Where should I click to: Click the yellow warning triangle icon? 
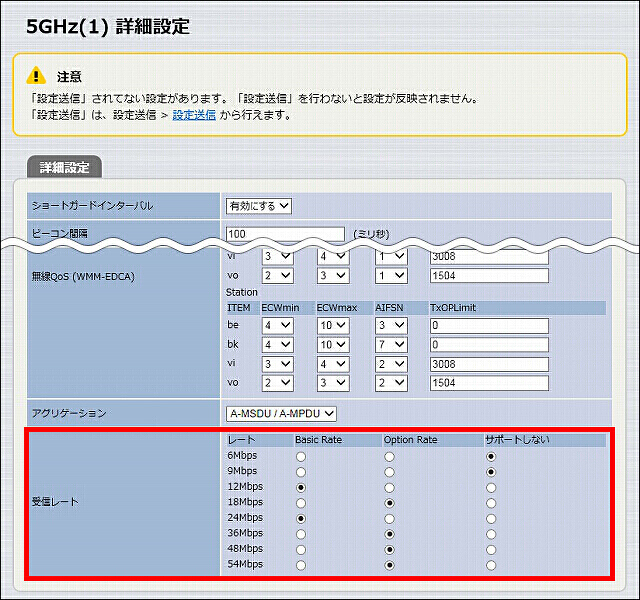coord(36,76)
